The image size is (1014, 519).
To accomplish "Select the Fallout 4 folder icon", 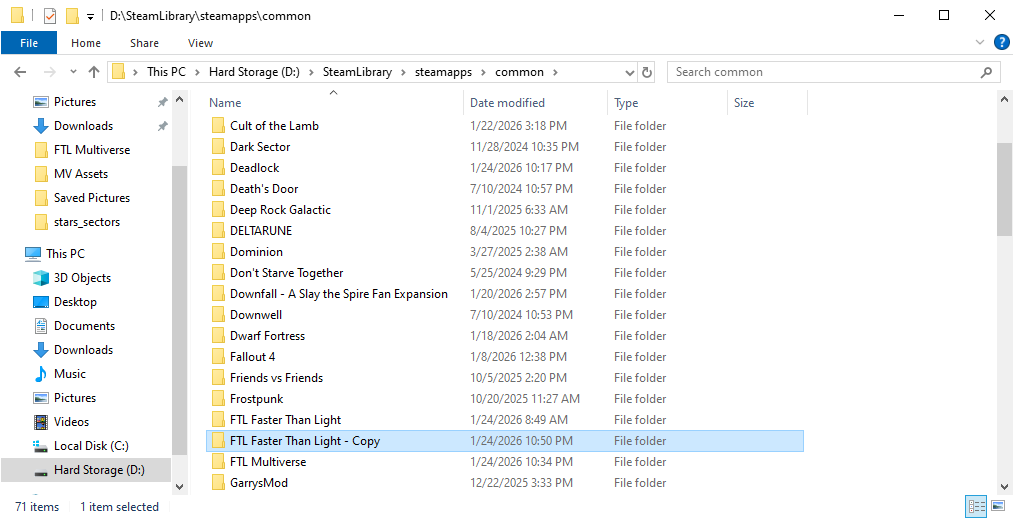I will point(218,357).
